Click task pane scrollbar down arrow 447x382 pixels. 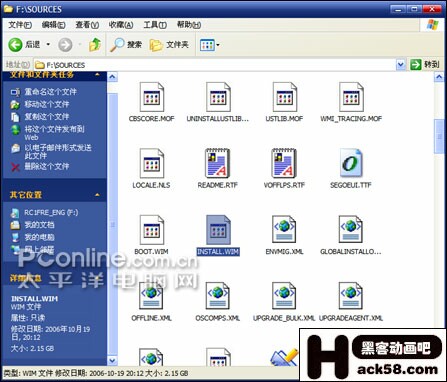click(x=112, y=361)
